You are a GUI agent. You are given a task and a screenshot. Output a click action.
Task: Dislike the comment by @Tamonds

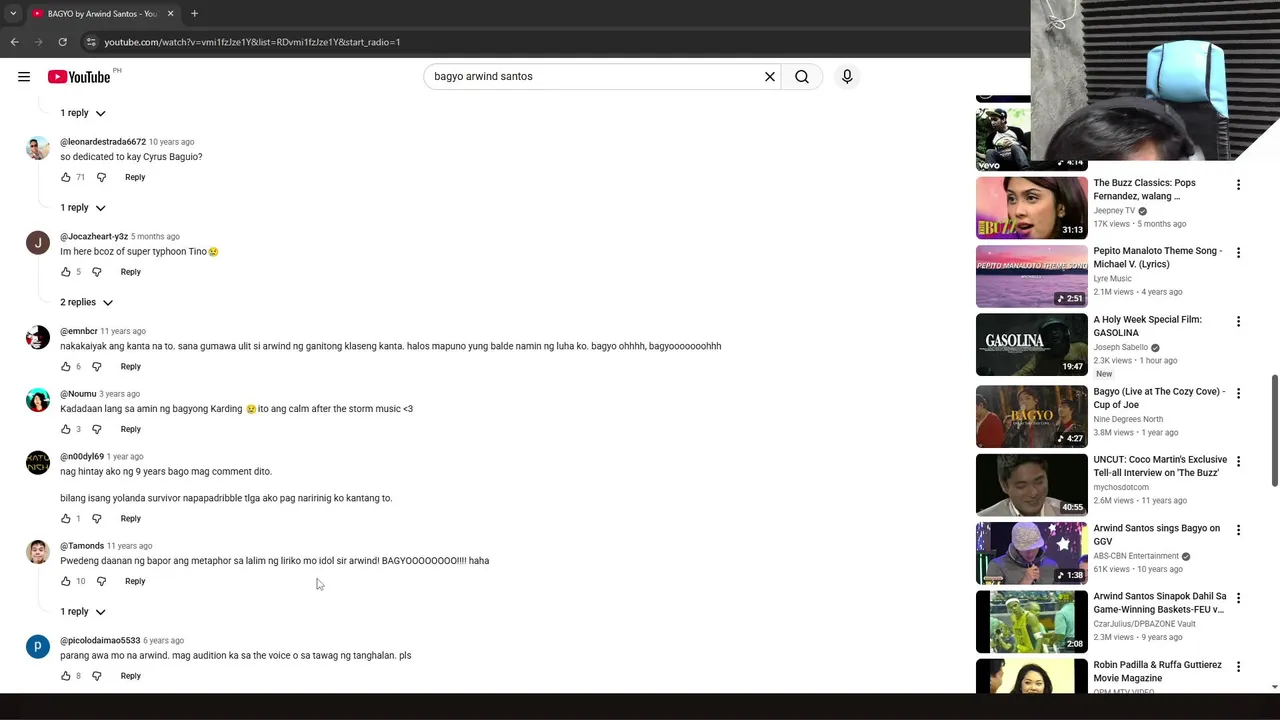click(101, 581)
